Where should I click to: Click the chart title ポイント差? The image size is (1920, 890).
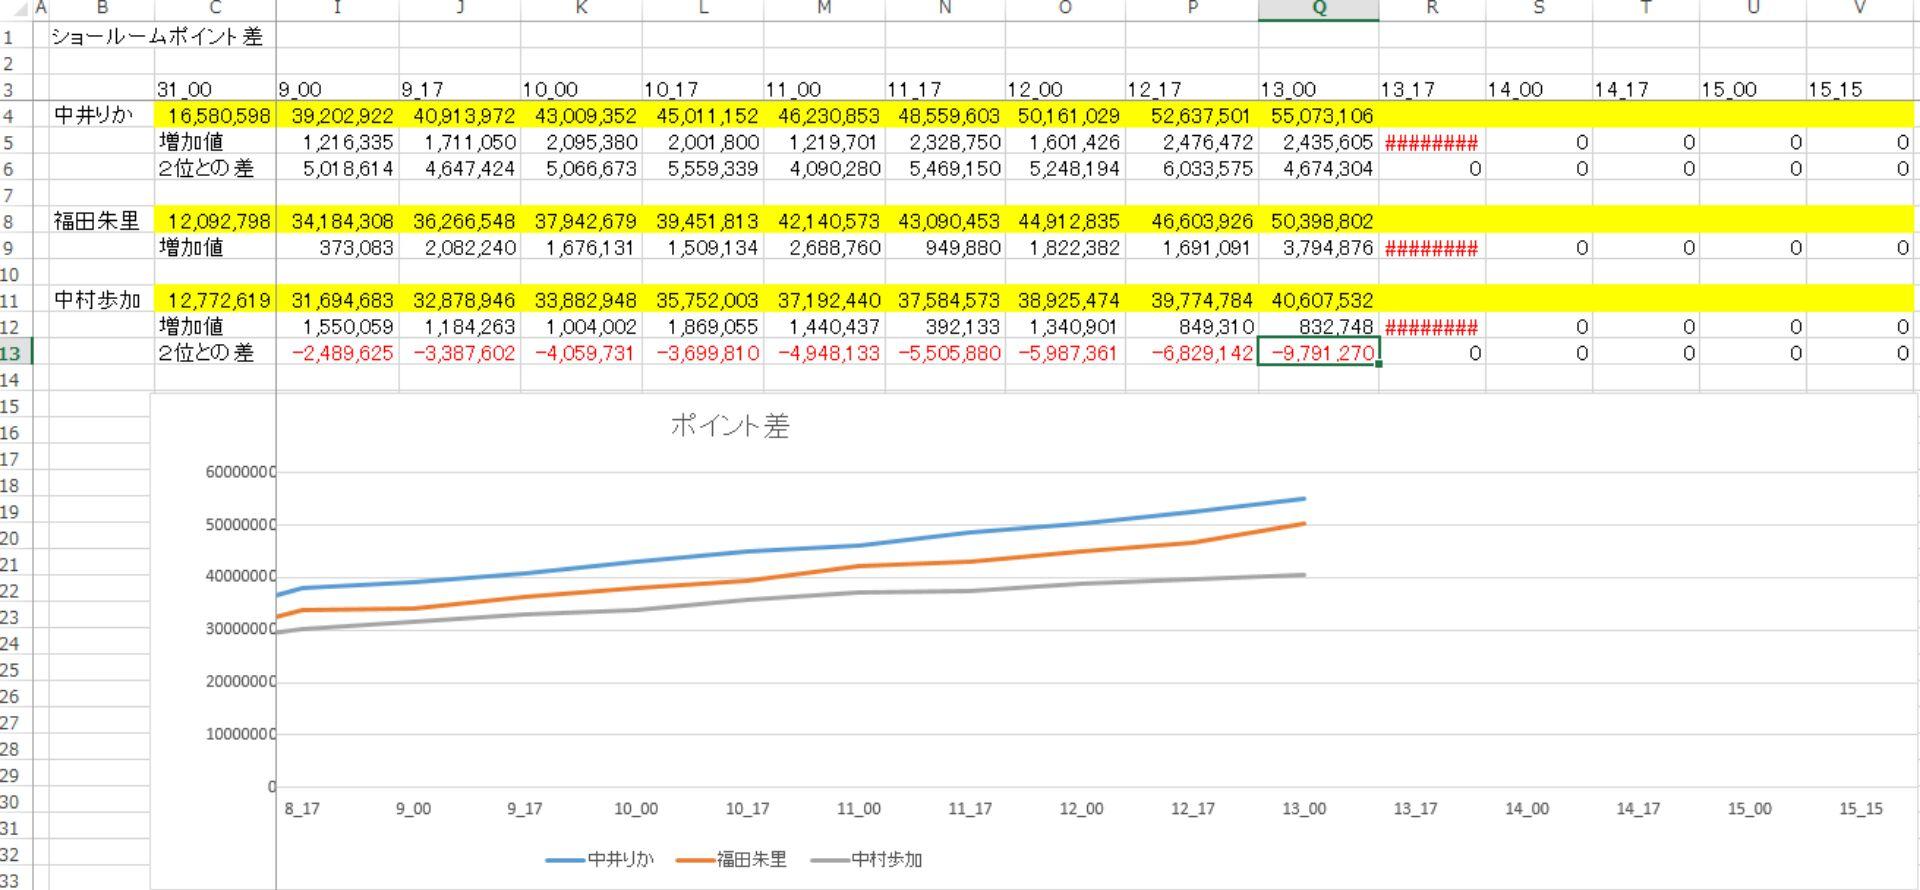pos(729,426)
